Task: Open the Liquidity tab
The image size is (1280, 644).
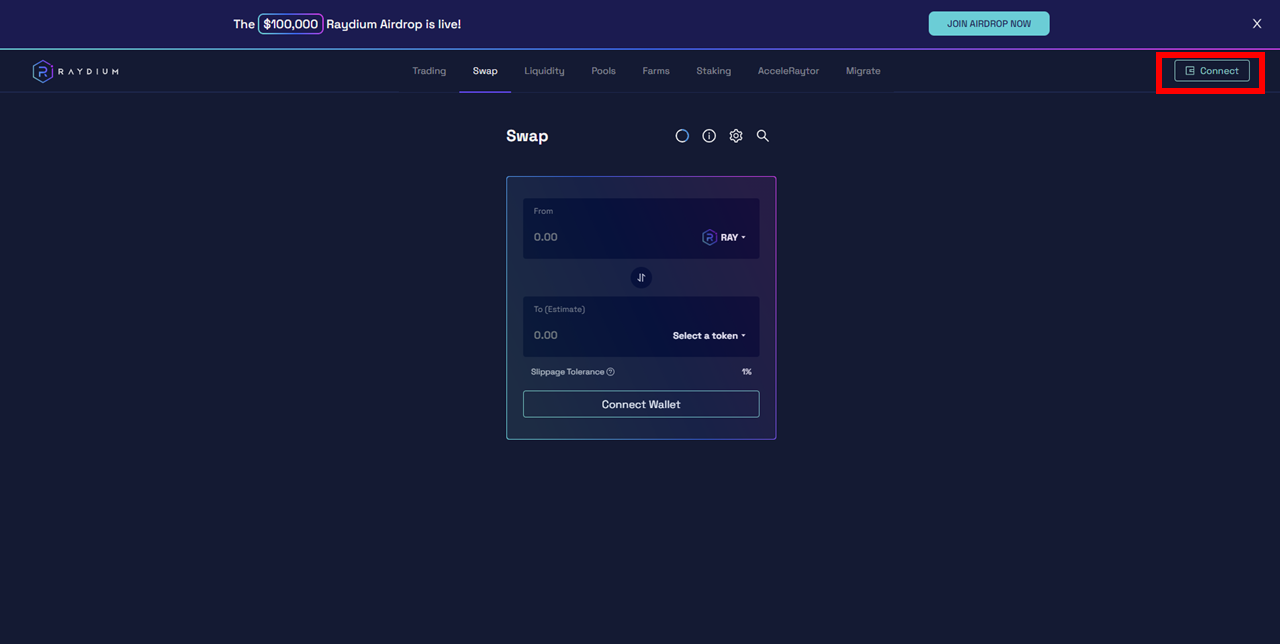Action: 544,71
